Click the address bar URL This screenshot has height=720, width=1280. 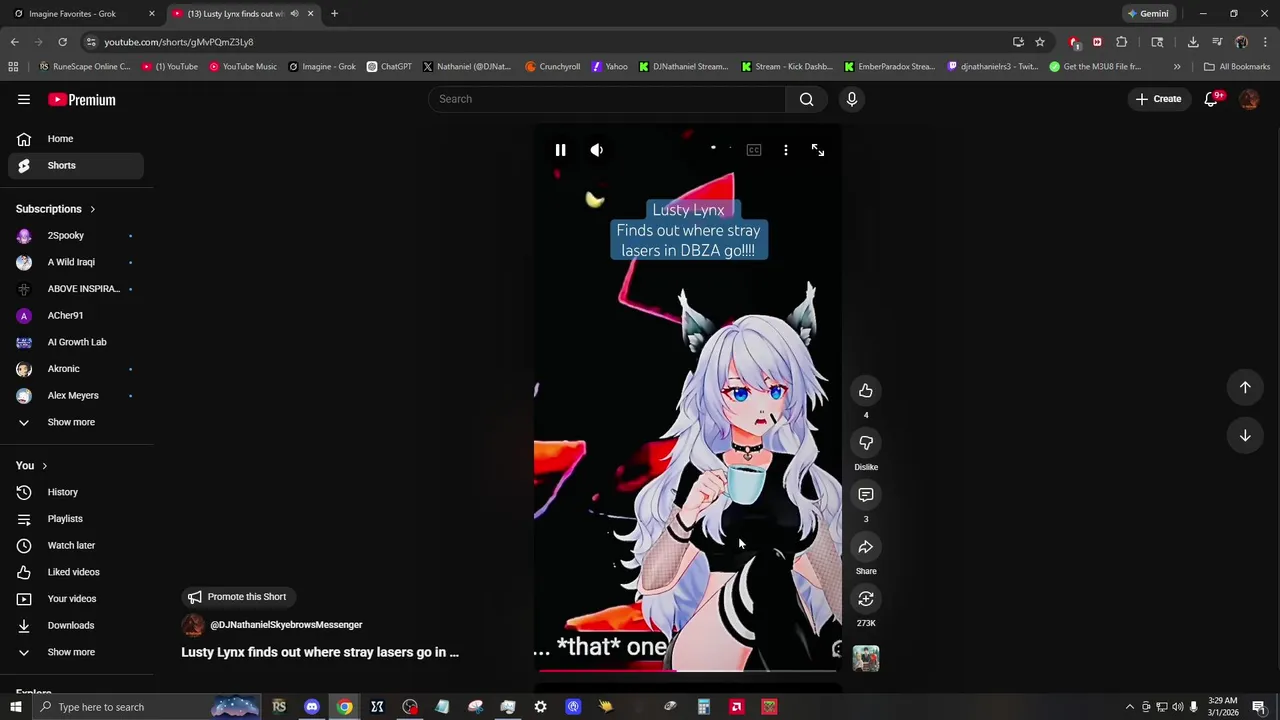point(179,42)
